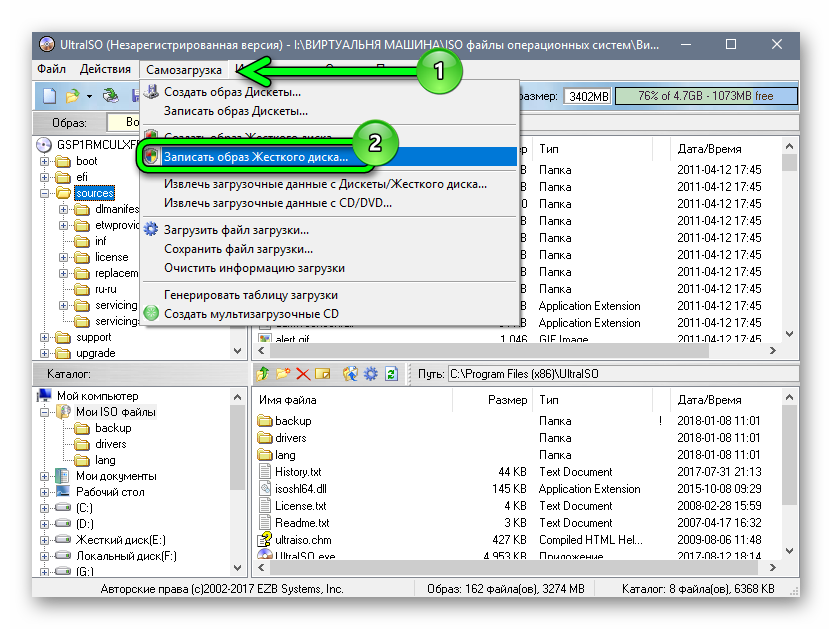Click the Up folder icon in local toolbar

pos(263,374)
